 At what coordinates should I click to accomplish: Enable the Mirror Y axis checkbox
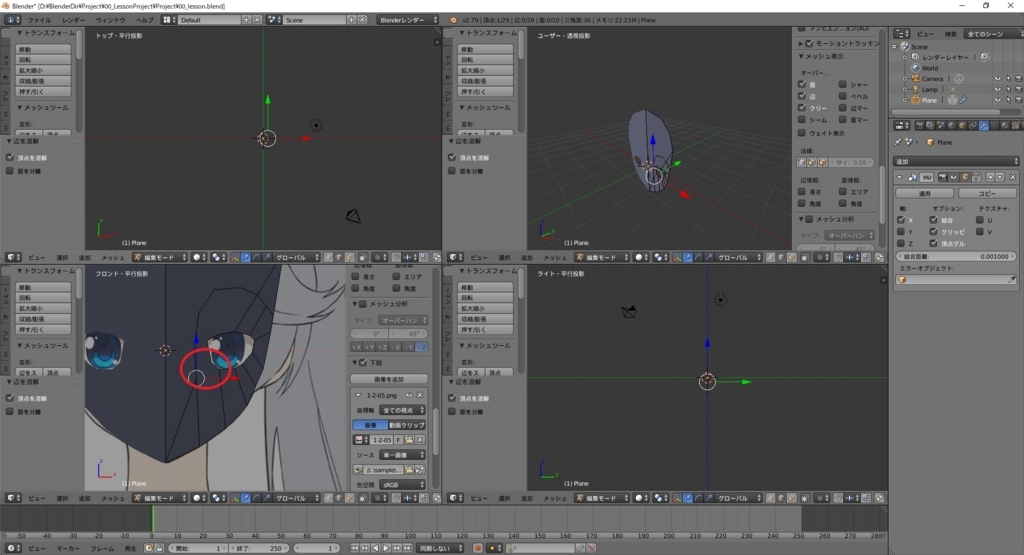tap(901, 232)
